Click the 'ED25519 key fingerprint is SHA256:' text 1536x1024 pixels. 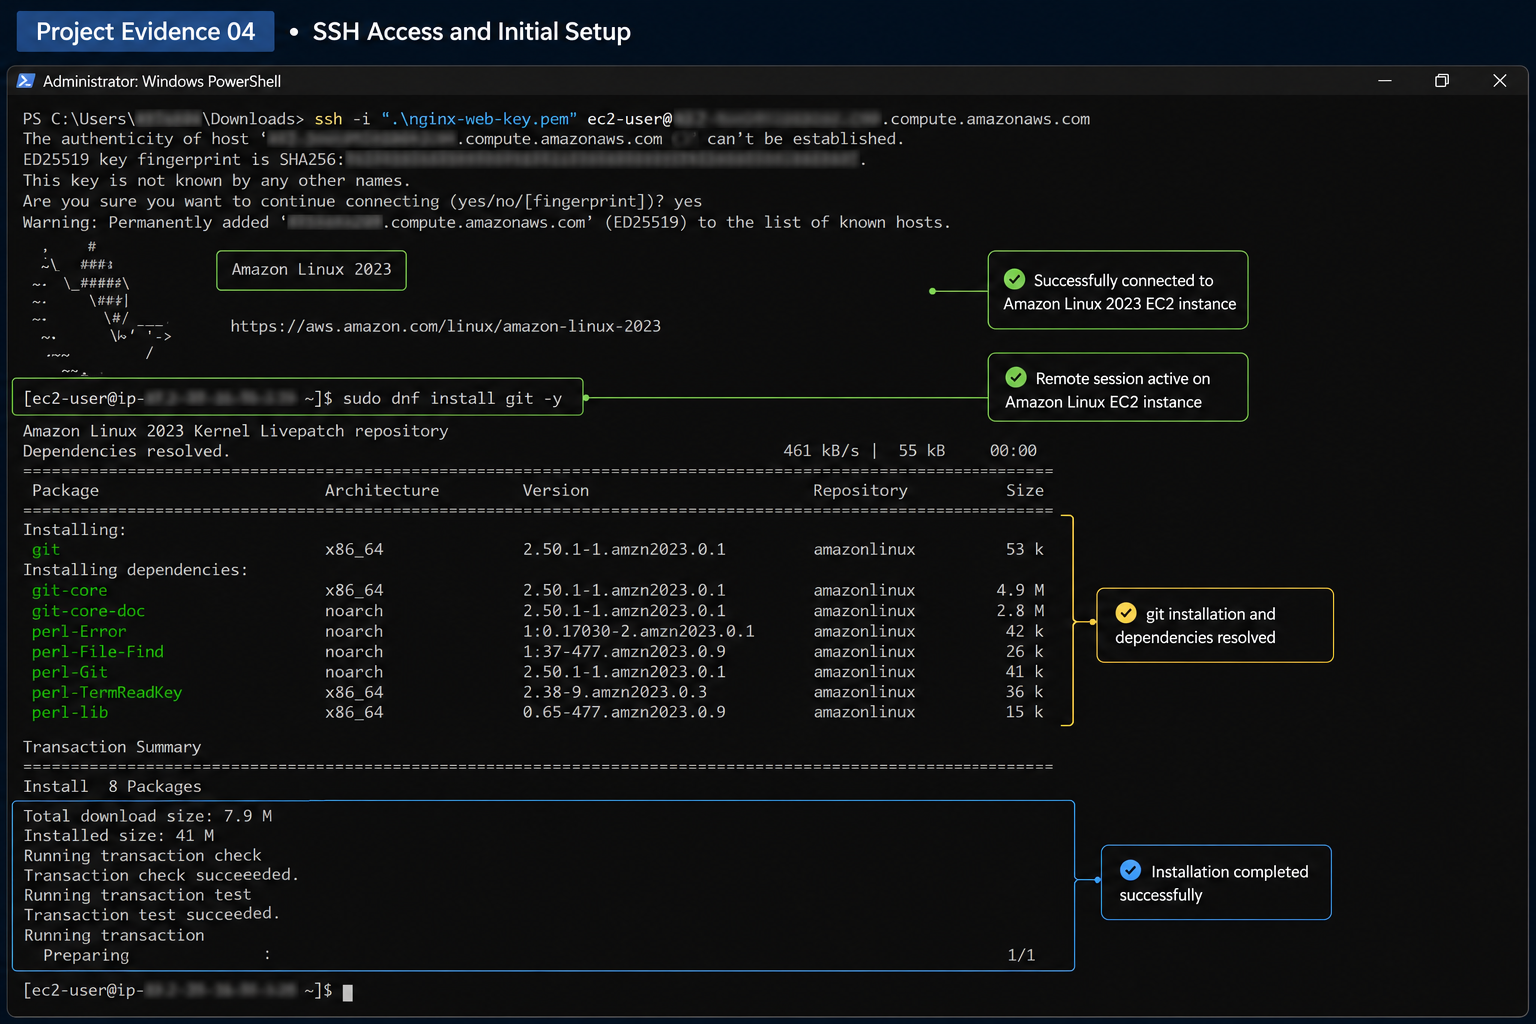point(184,160)
